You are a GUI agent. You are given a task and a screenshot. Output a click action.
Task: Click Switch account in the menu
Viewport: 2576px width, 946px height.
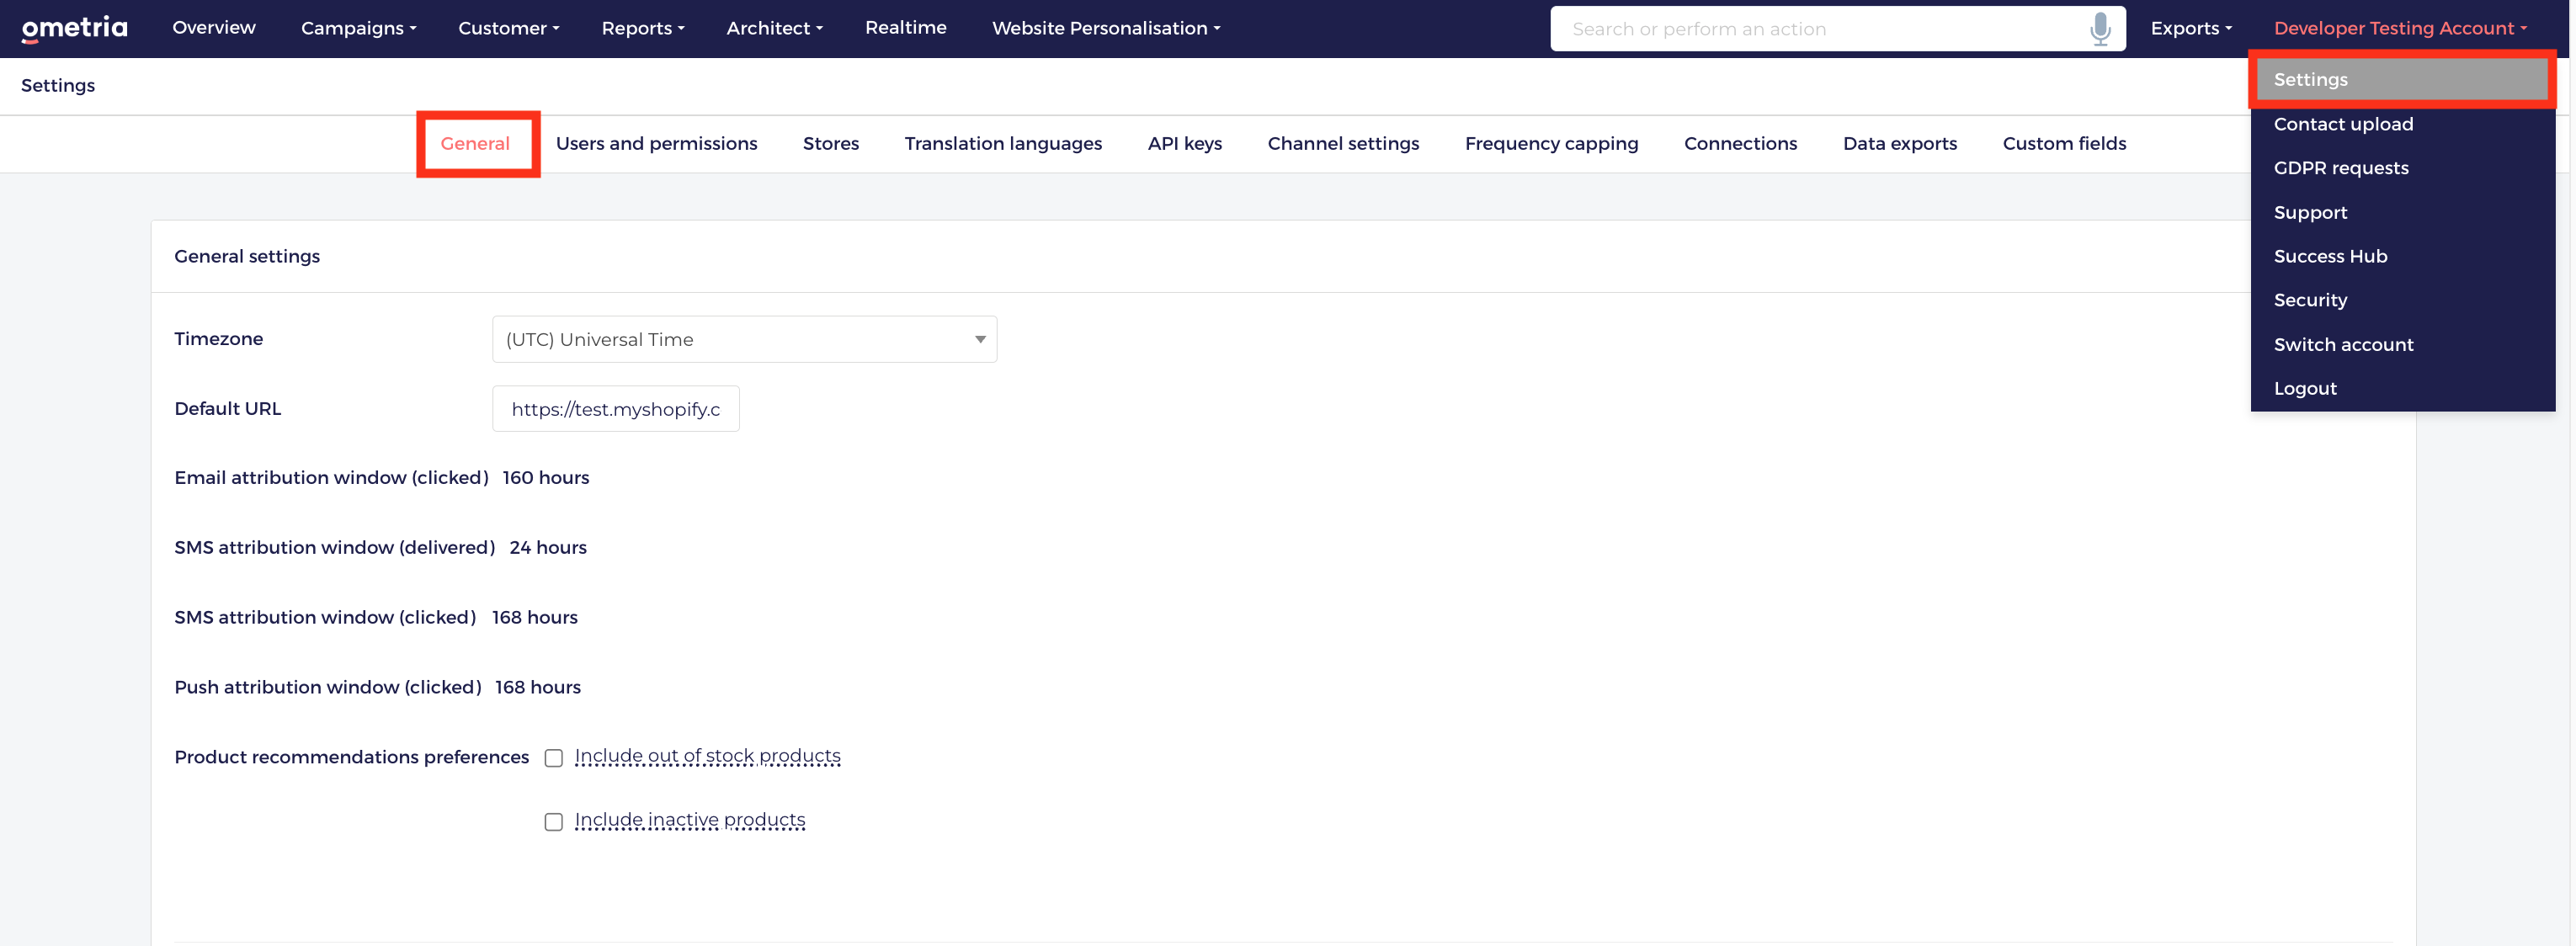[x=2343, y=344]
